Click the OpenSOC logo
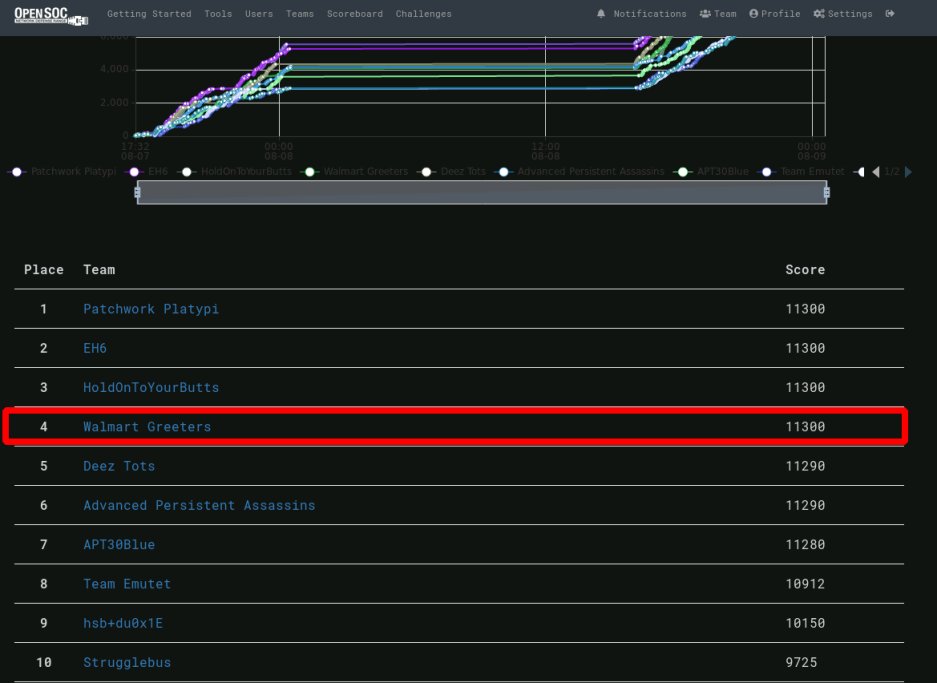937x683 pixels. 51,16
